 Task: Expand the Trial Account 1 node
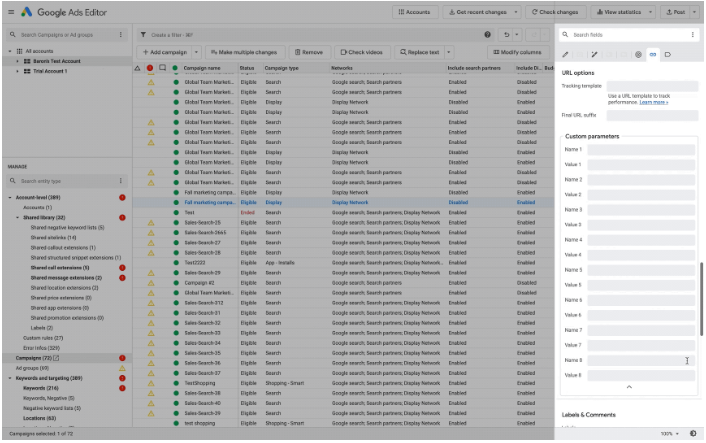[18, 71]
